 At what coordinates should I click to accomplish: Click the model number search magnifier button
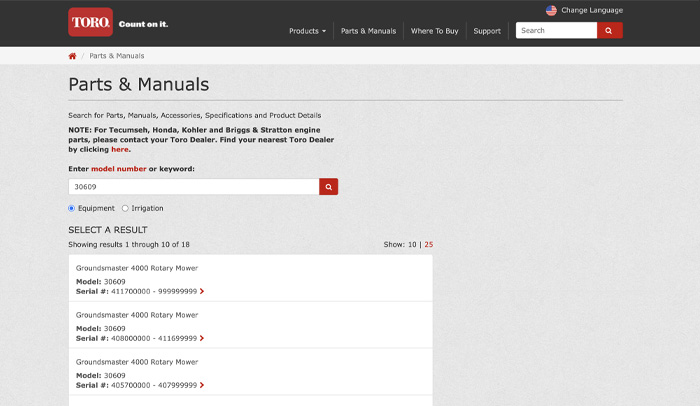point(329,187)
